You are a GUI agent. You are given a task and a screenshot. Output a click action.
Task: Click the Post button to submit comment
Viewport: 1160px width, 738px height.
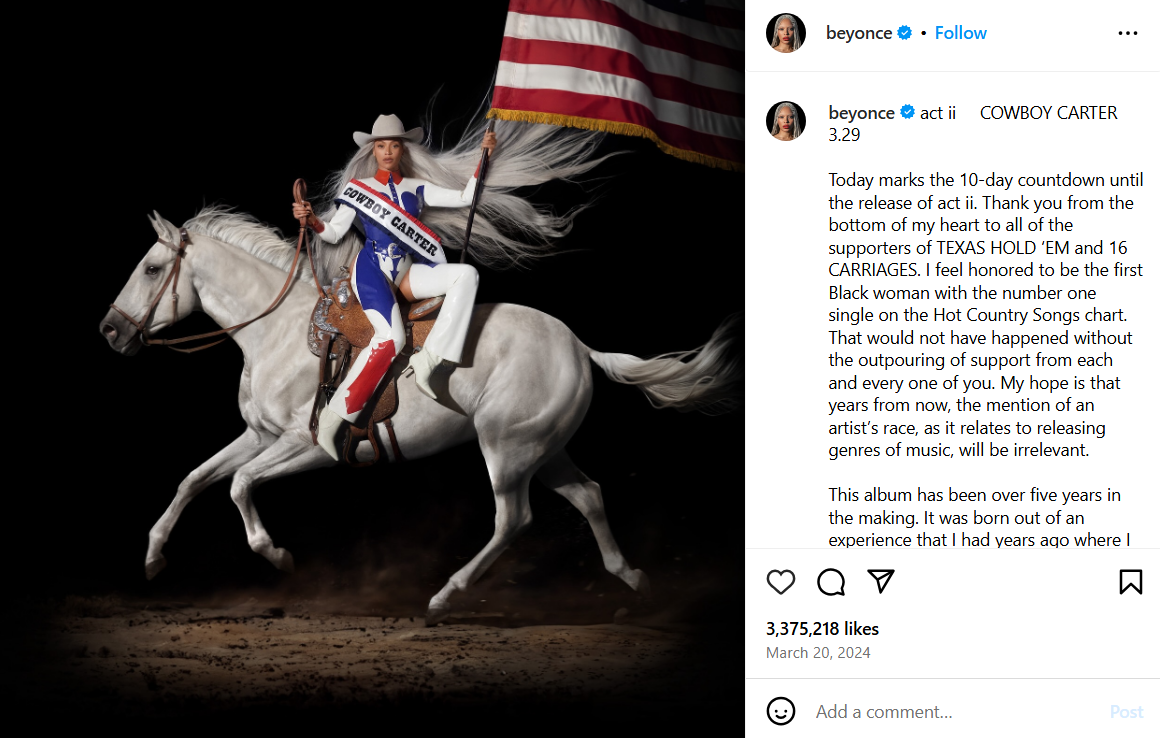click(x=1126, y=711)
